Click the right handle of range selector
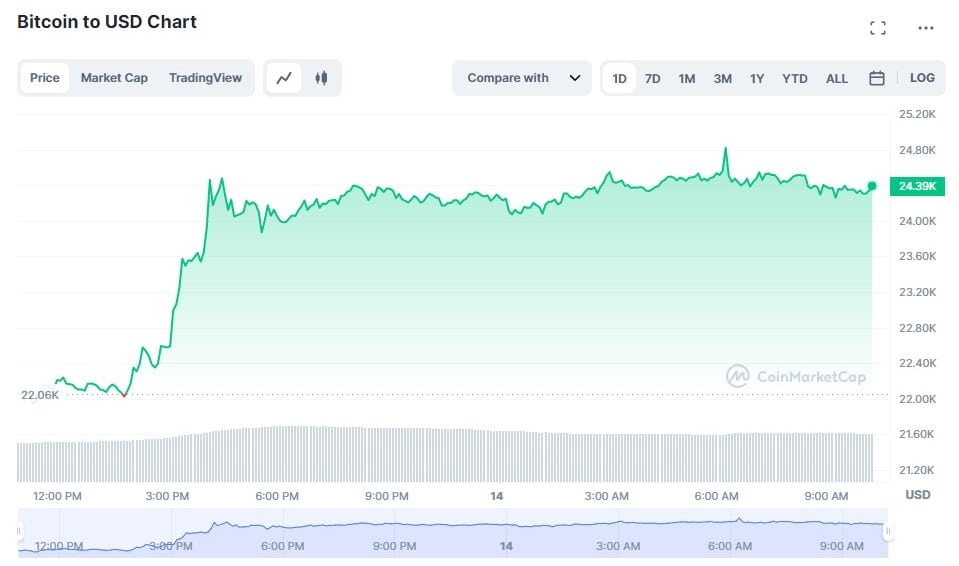Image resolution: width=959 pixels, height=566 pixels. tap(888, 532)
